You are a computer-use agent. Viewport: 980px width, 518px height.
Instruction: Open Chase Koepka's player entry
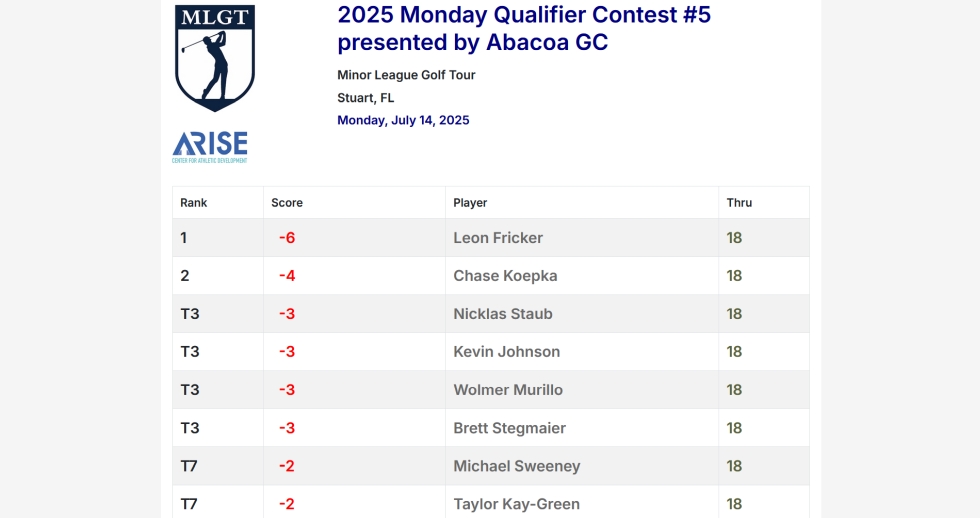point(505,276)
